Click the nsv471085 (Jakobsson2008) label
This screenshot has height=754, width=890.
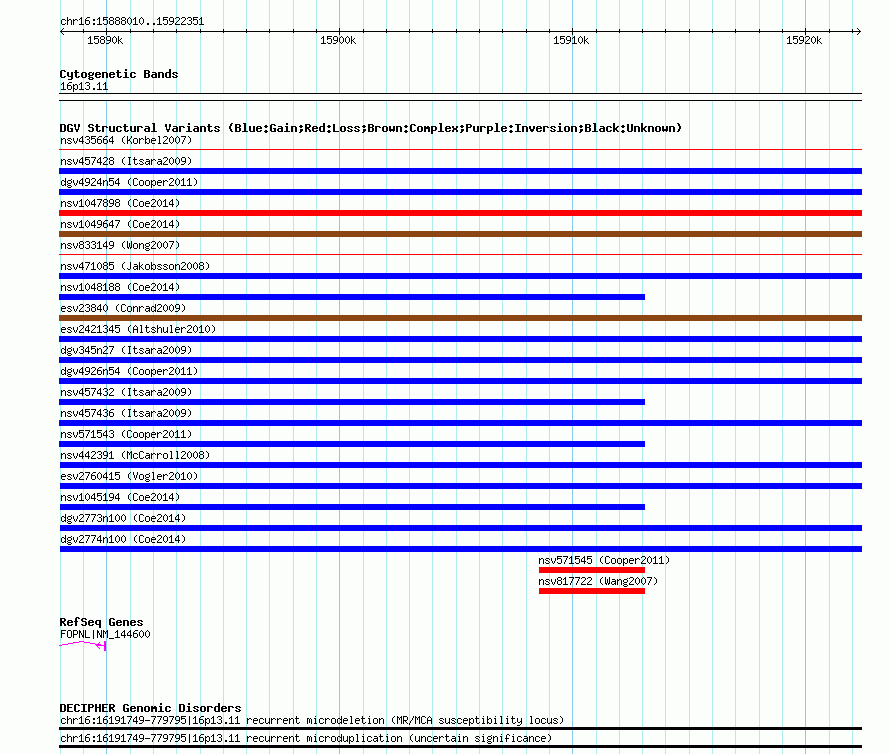[x=135, y=266]
